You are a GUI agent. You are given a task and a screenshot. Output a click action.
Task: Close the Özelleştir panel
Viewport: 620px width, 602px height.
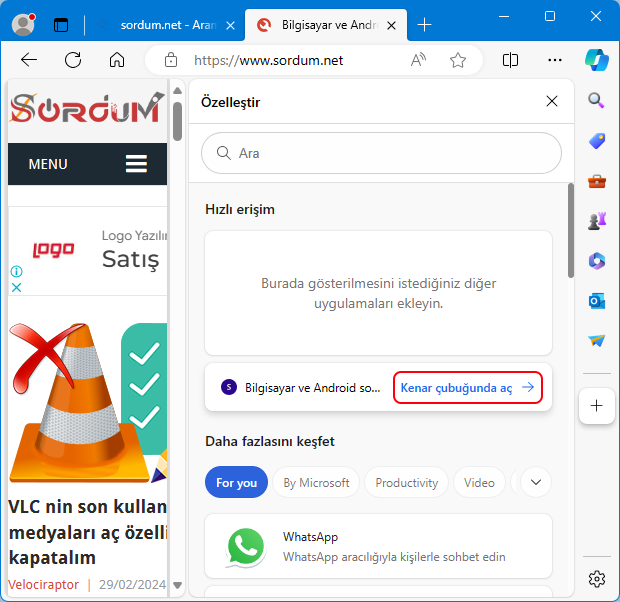[552, 101]
